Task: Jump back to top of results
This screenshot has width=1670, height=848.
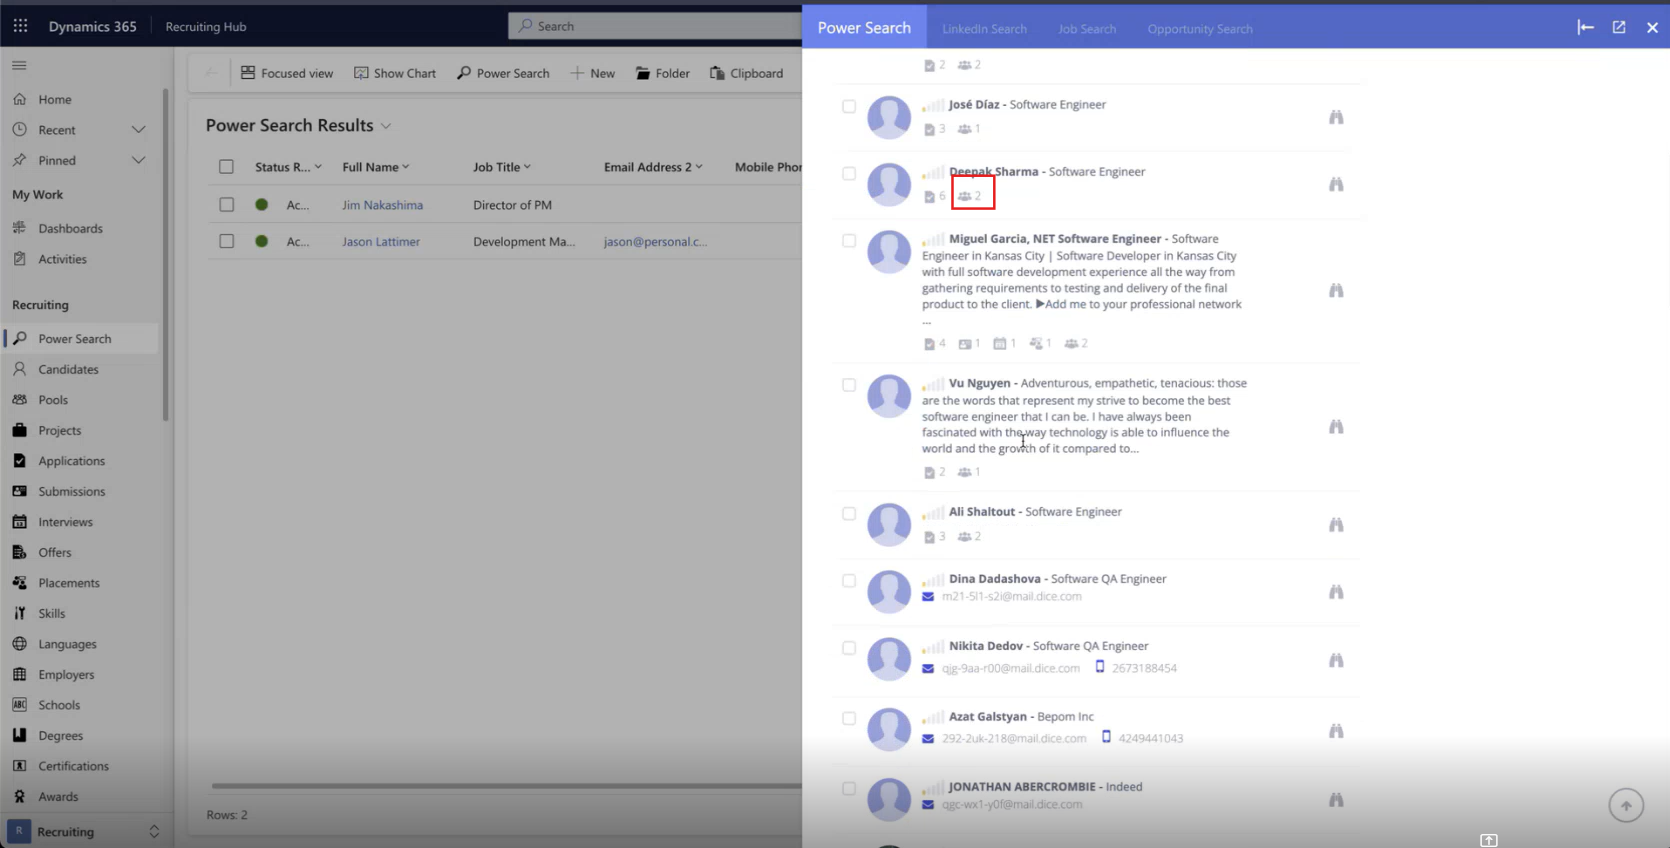Action: click(x=1626, y=805)
